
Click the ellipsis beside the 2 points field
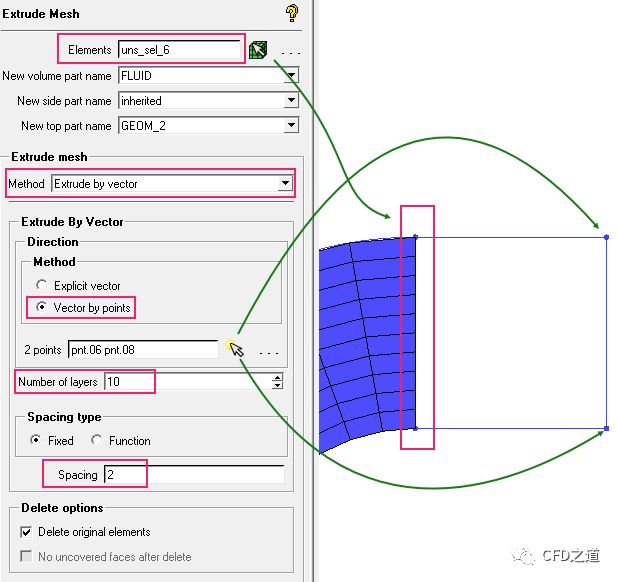(268, 351)
